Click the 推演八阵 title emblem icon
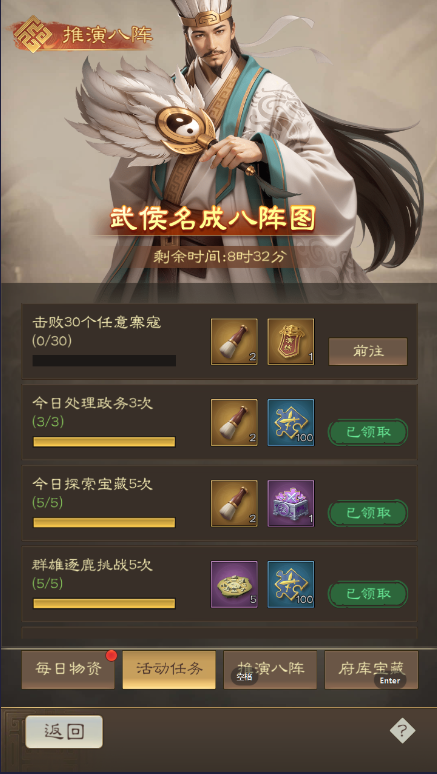The width and height of the screenshot is (437, 774). (x=33, y=34)
